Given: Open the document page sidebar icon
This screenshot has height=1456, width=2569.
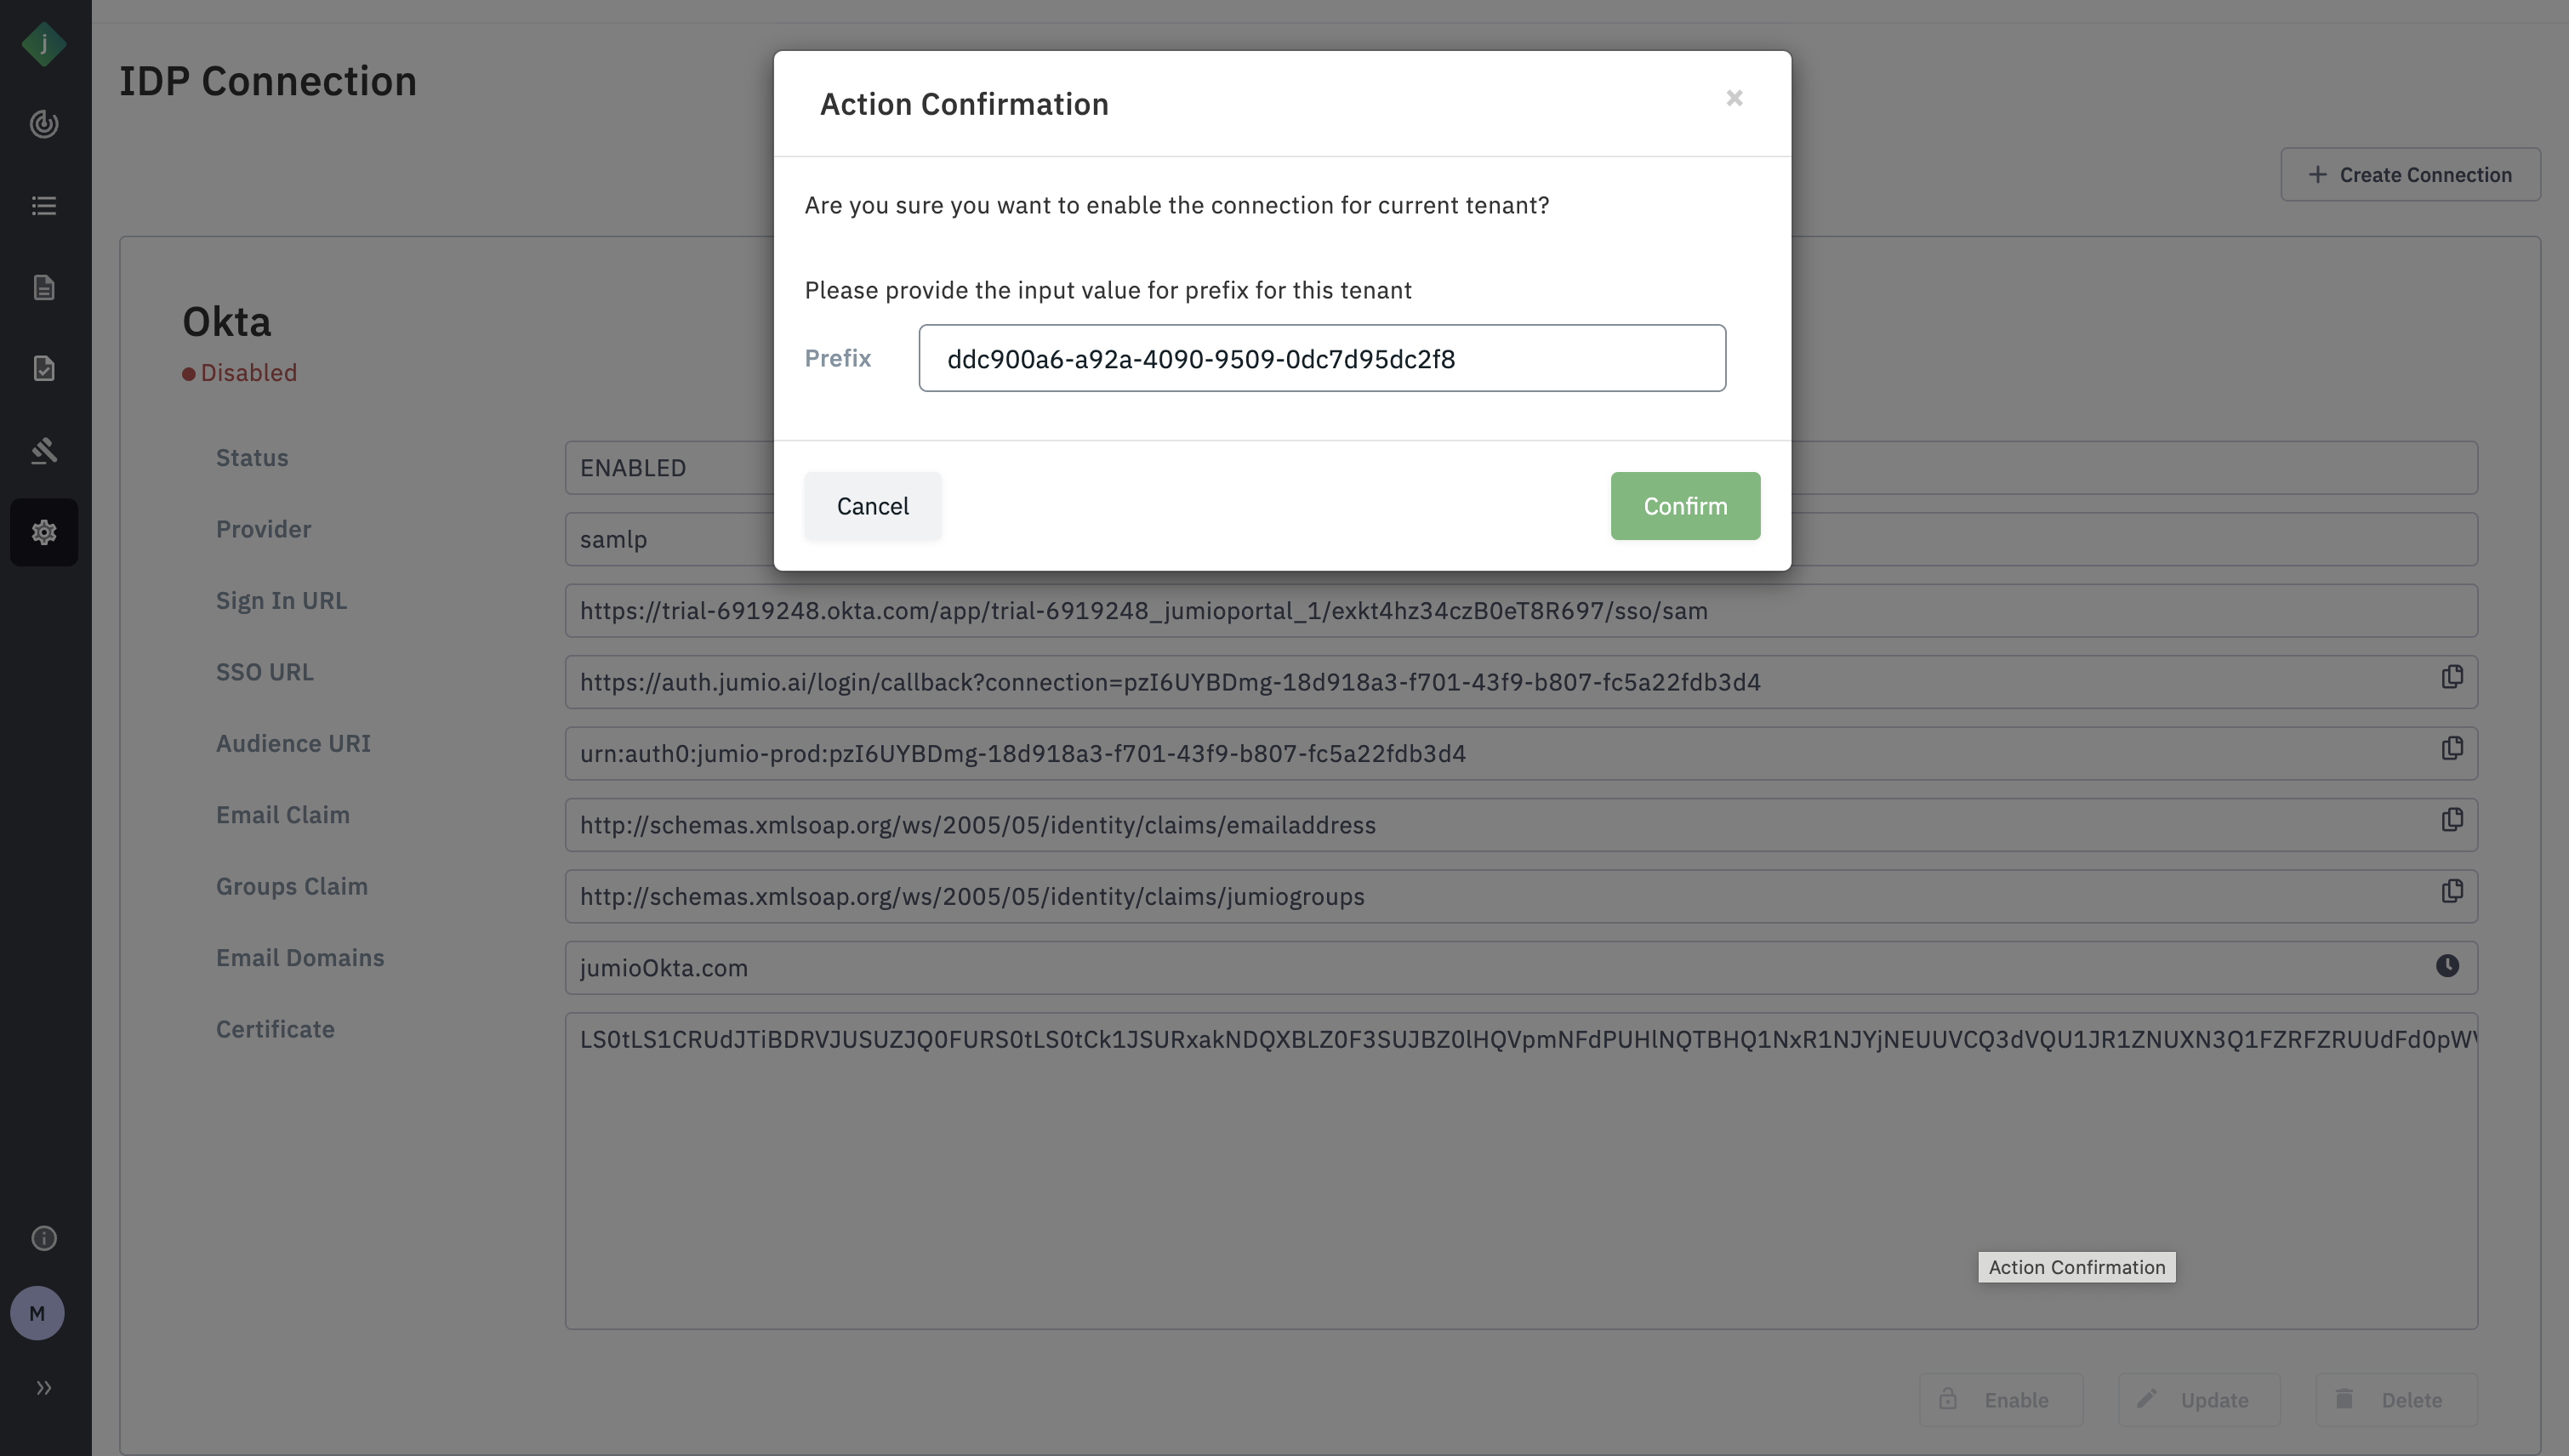Looking at the screenshot, I should (x=44, y=288).
